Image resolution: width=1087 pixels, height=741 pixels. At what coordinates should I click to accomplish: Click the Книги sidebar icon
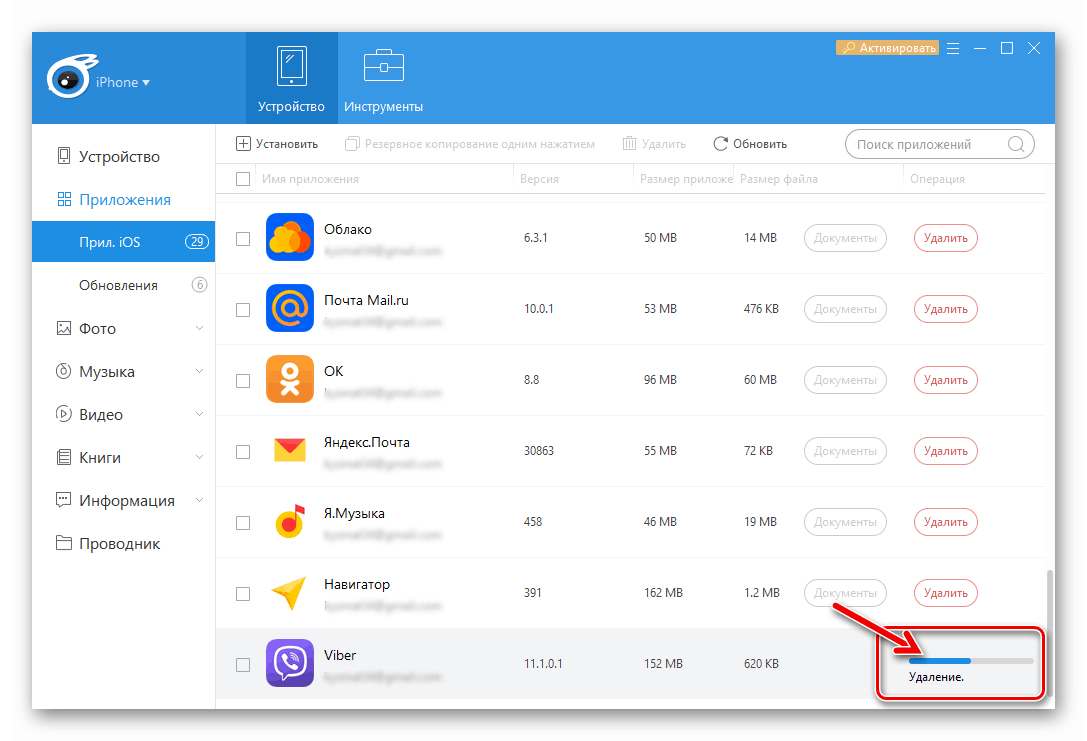[x=64, y=457]
